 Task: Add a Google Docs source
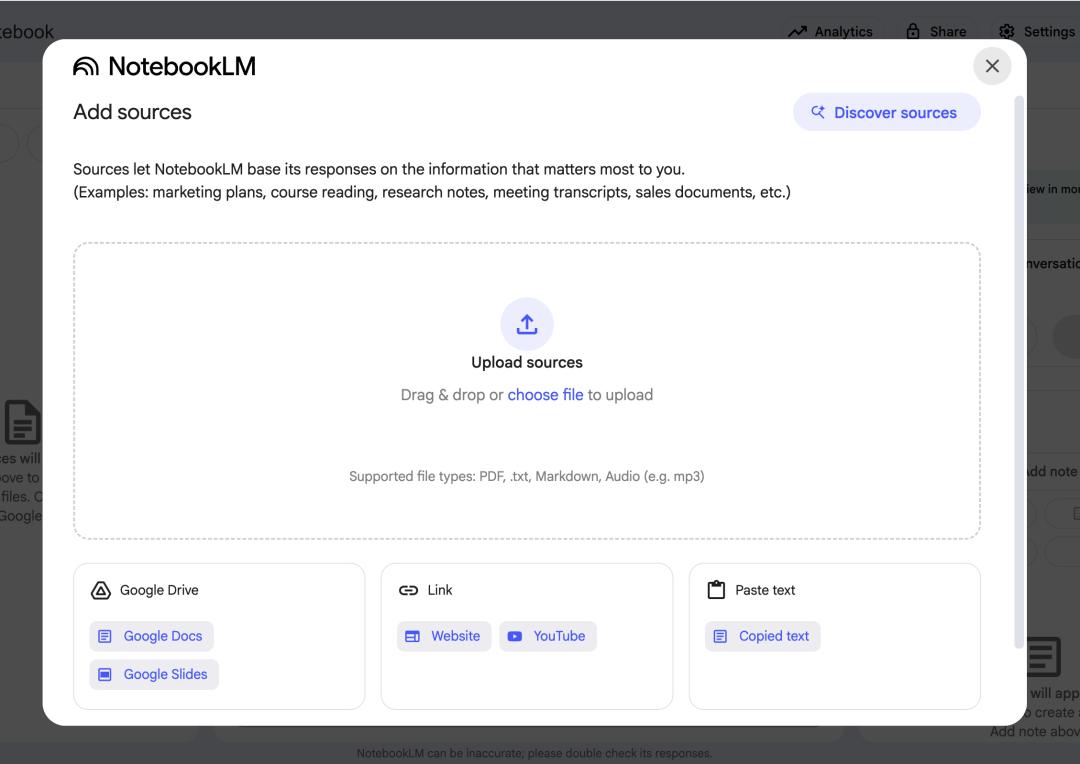coord(151,636)
